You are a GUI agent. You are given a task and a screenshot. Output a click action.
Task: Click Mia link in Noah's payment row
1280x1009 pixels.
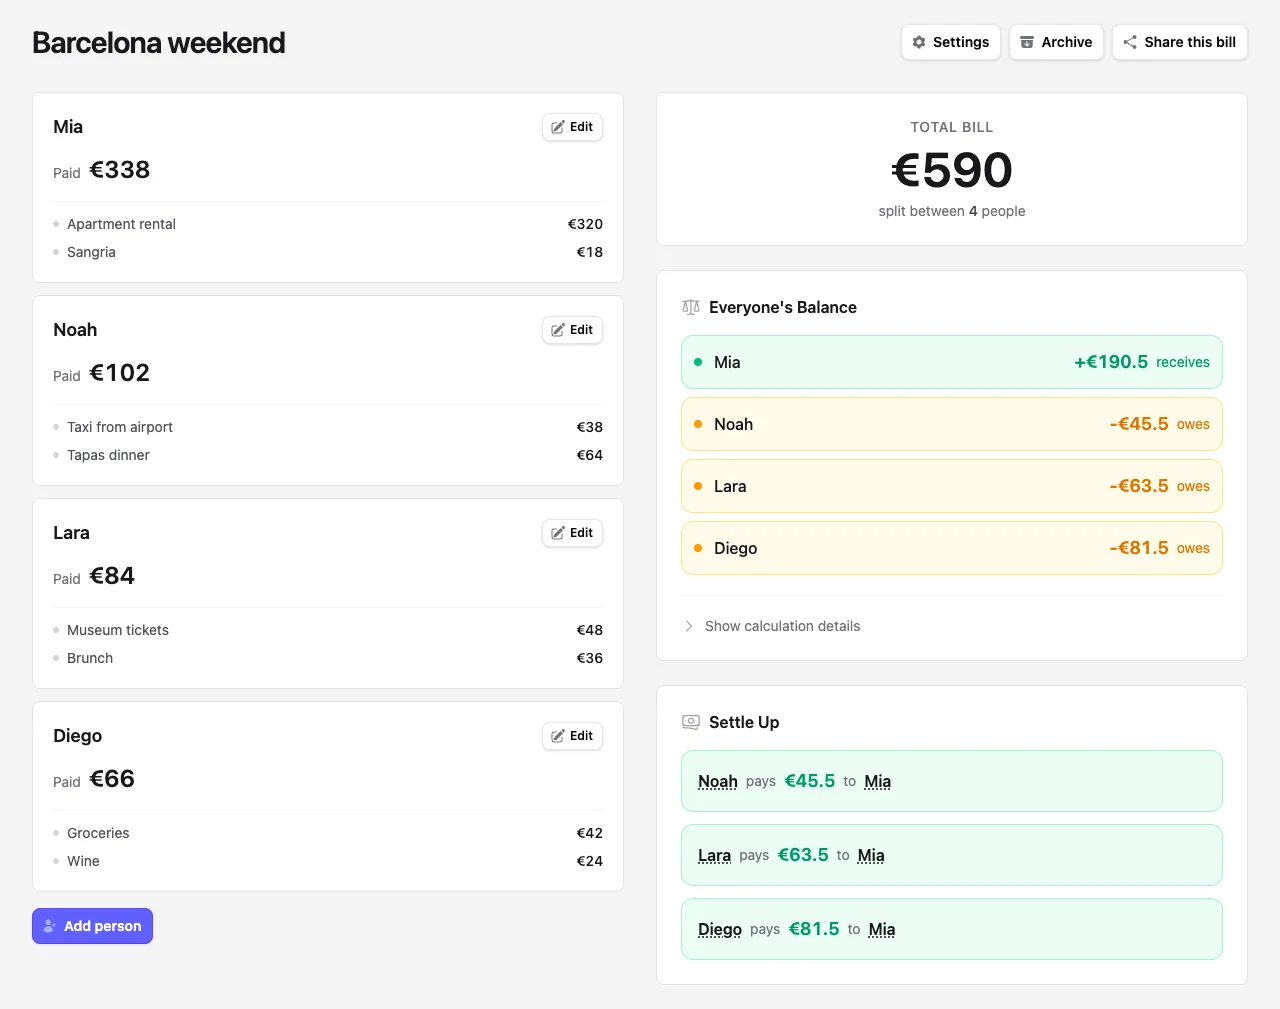coord(878,781)
